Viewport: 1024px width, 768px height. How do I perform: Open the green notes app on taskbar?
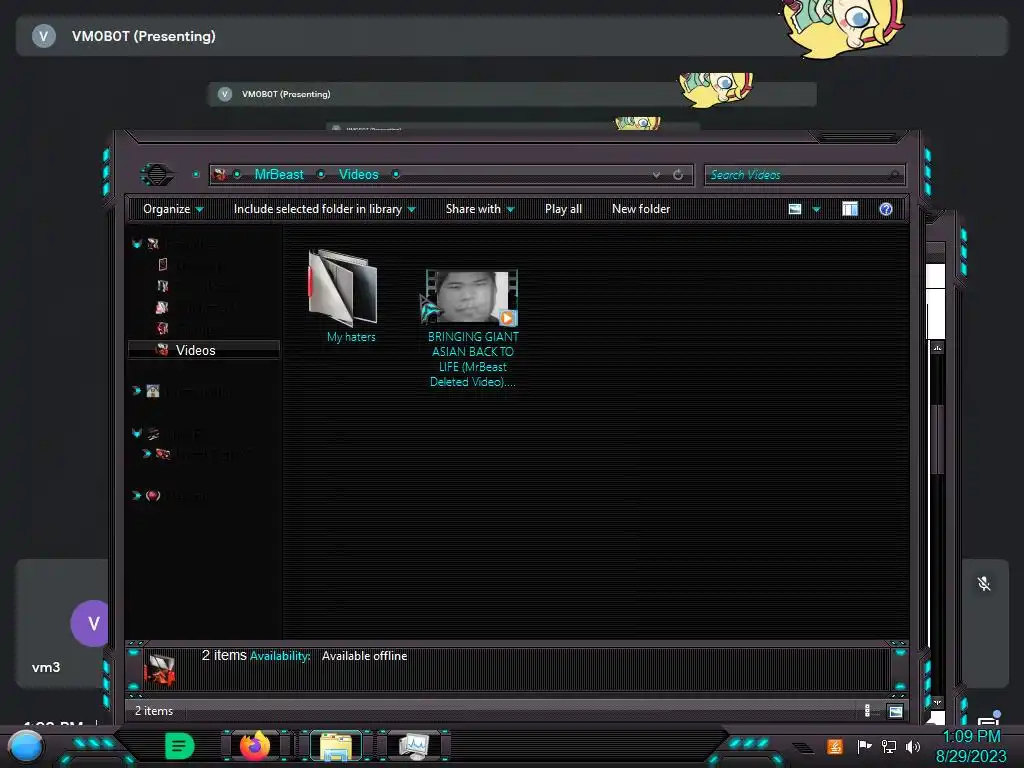(x=180, y=746)
